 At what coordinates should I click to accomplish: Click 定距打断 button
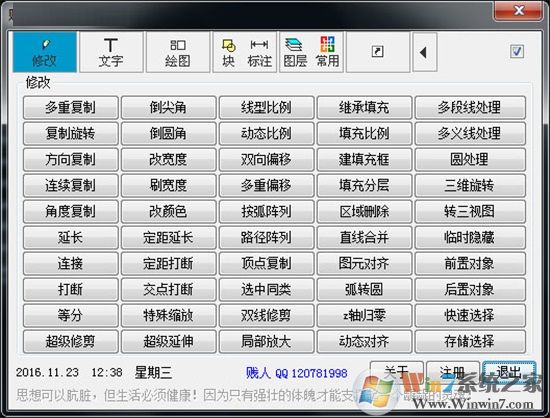coord(168,263)
